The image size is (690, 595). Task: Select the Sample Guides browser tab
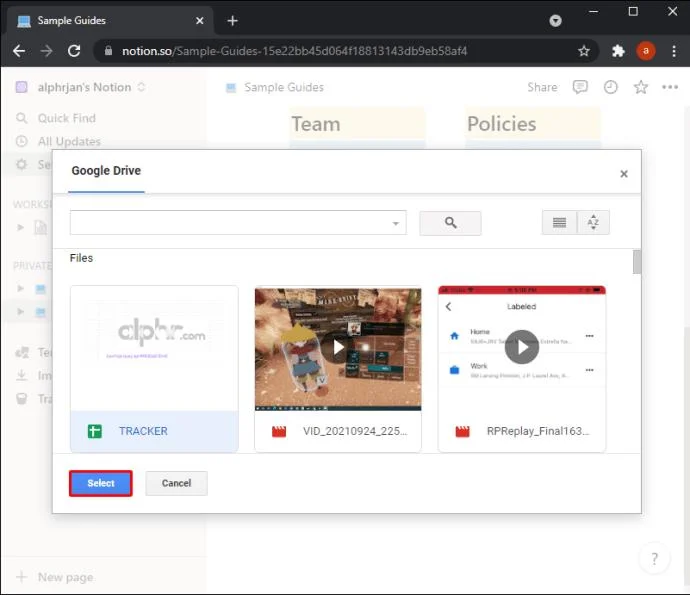(x=108, y=21)
